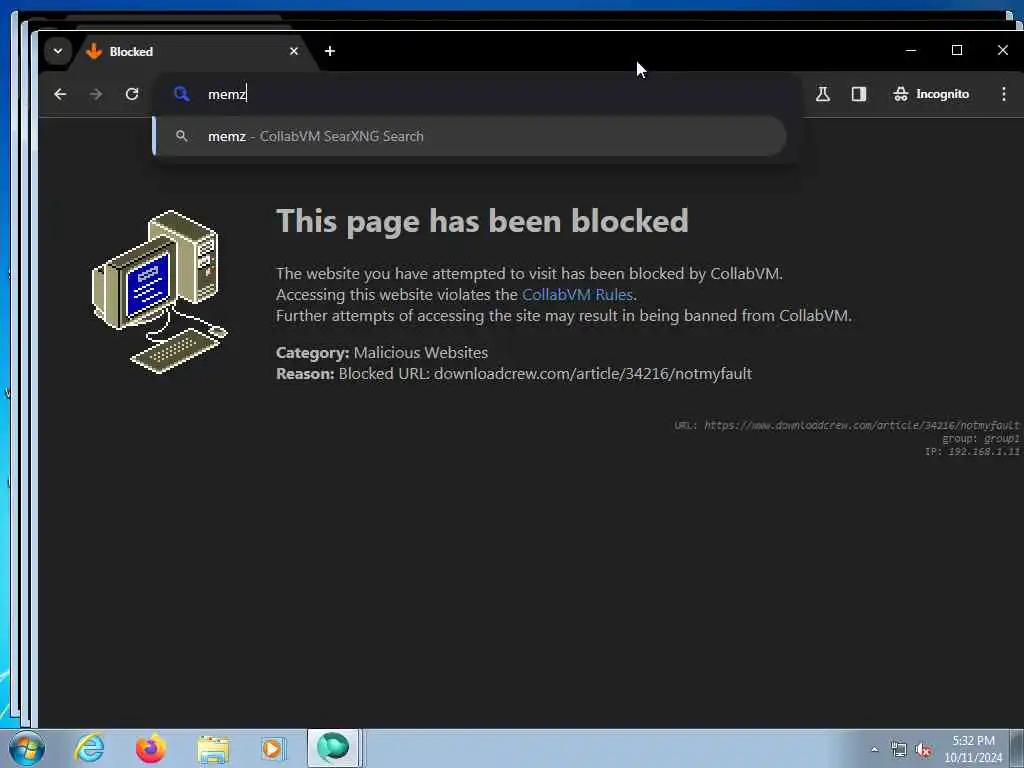
Task: Launch Firefox from taskbar
Action: click(151, 748)
